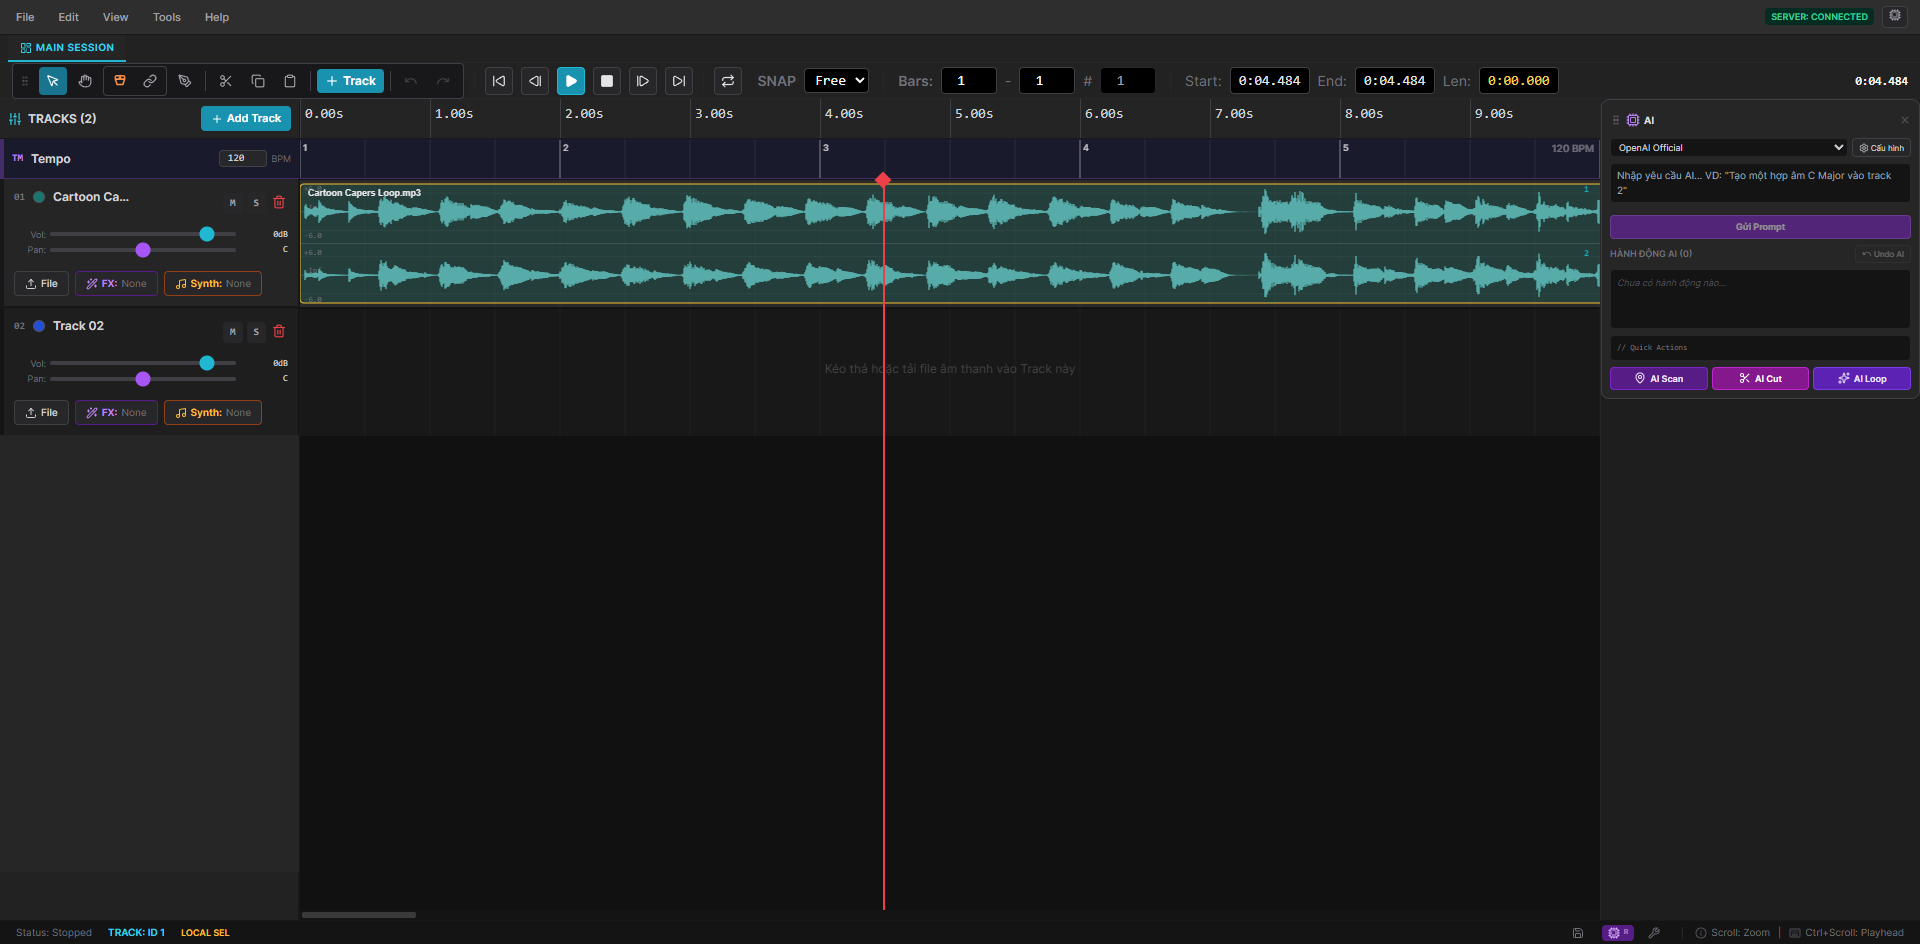The height and width of the screenshot is (944, 1920).
Task: Click the Track 02 volume slider handle
Action: [207, 363]
